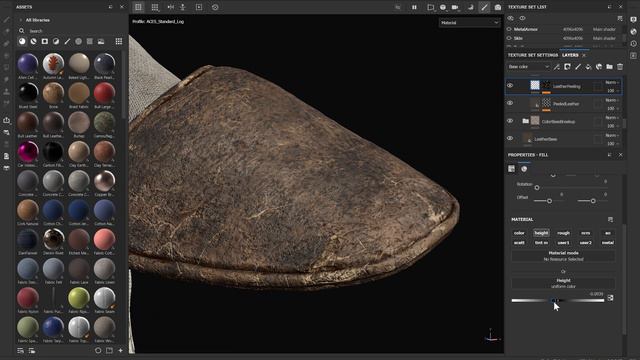Click the Rotation slider handle
The width and height of the screenshot is (640, 360).
coord(537,188)
